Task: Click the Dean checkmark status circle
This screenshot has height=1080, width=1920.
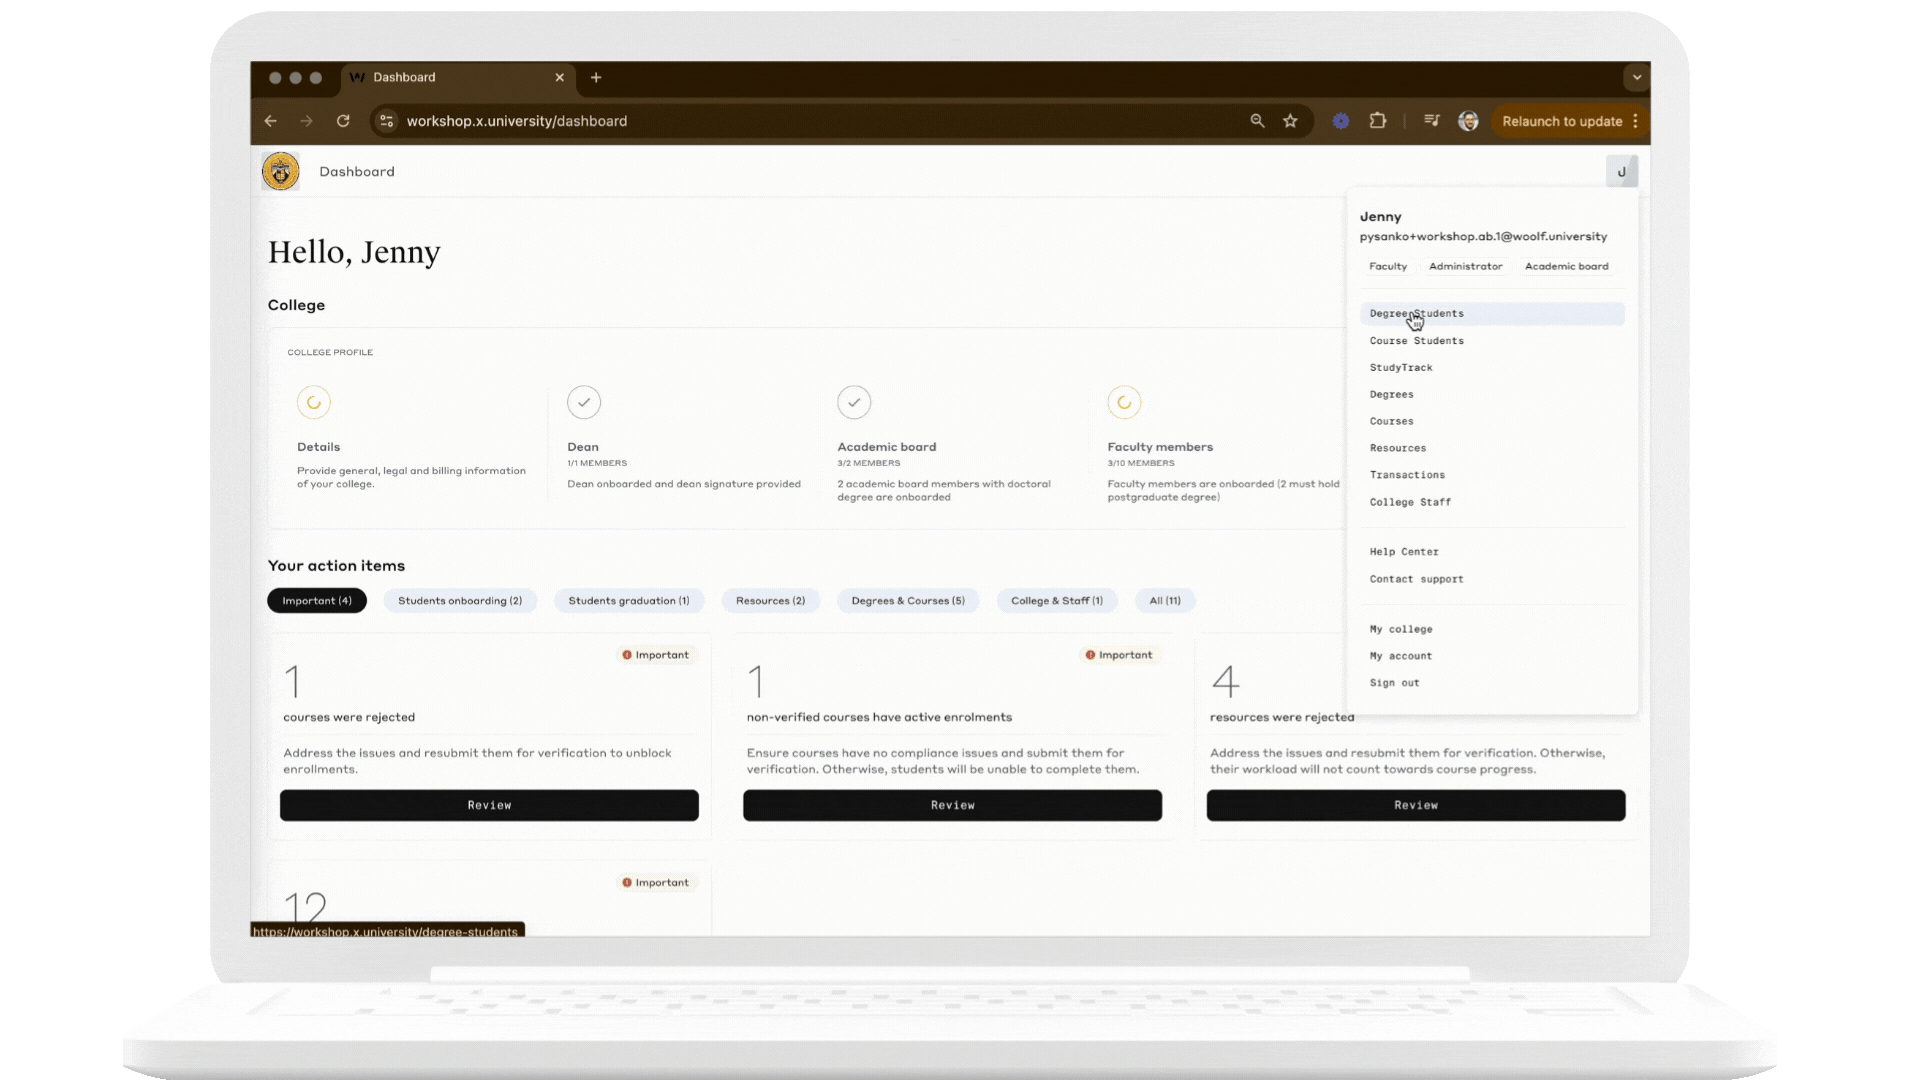Action: 584,402
